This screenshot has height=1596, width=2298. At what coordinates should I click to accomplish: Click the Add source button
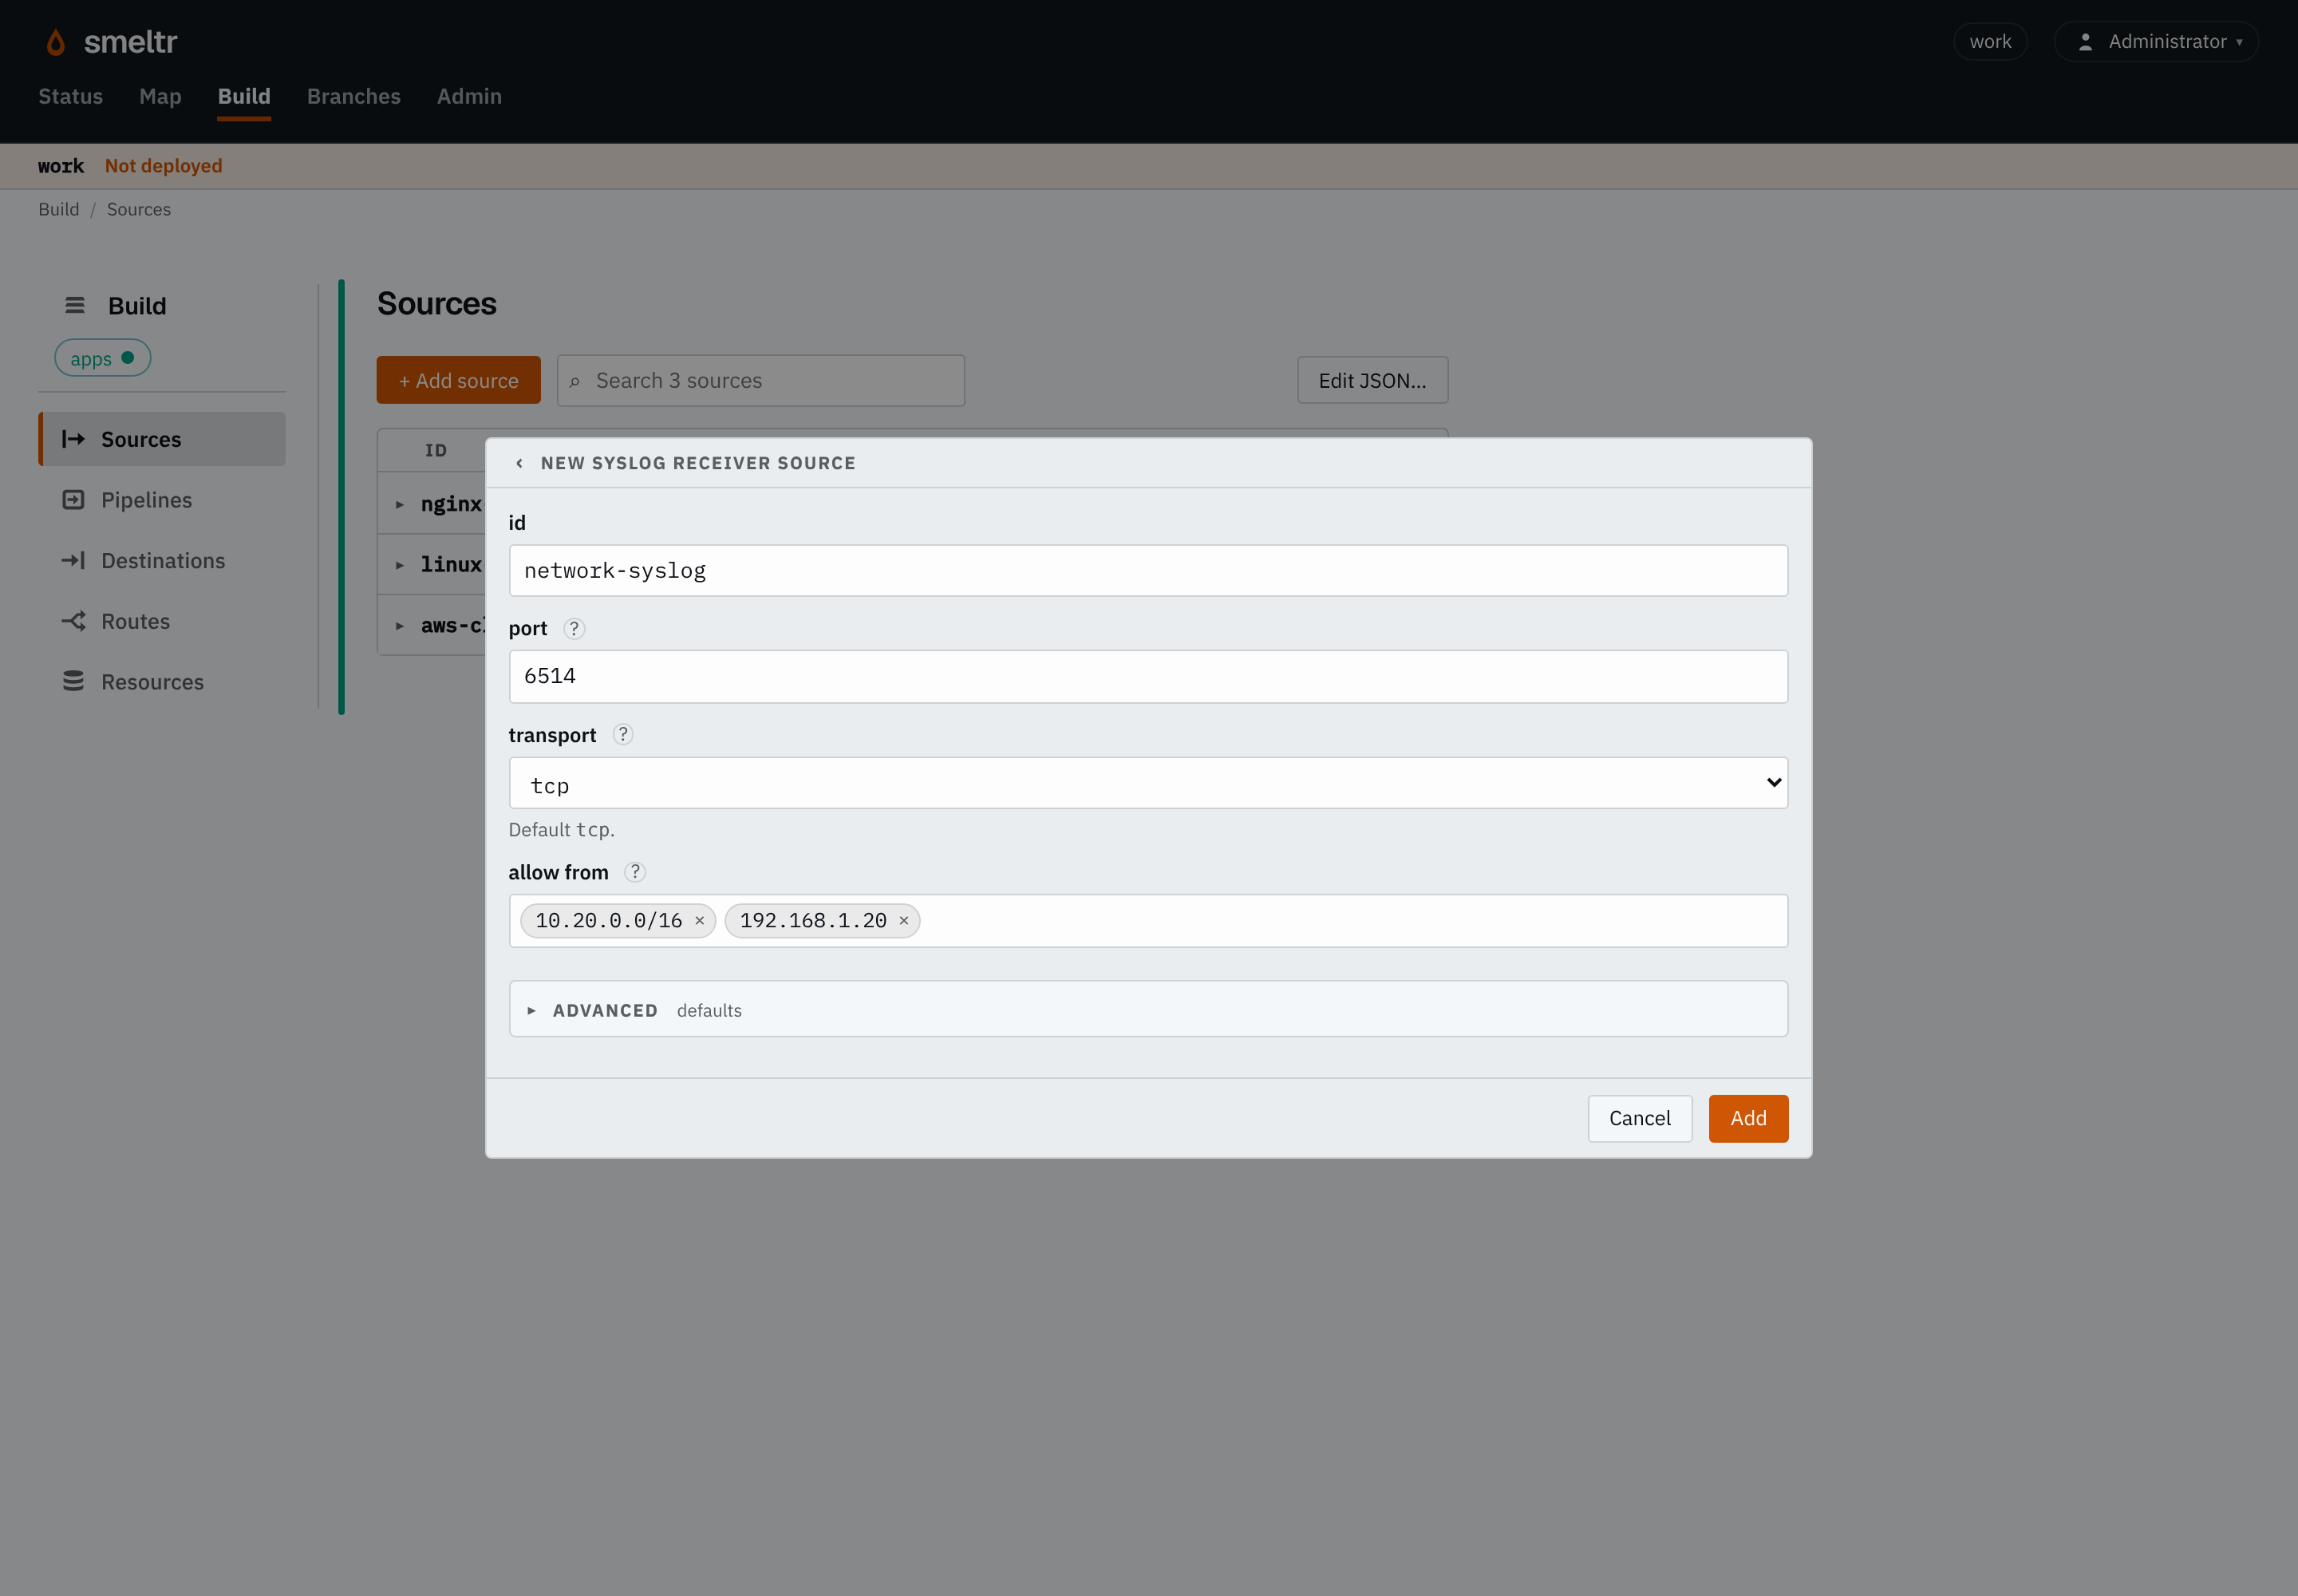458,380
